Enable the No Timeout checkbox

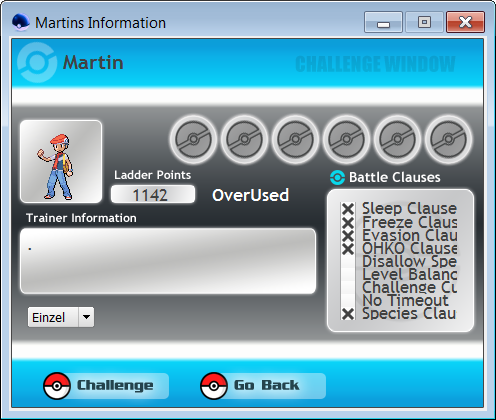click(x=348, y=301)
